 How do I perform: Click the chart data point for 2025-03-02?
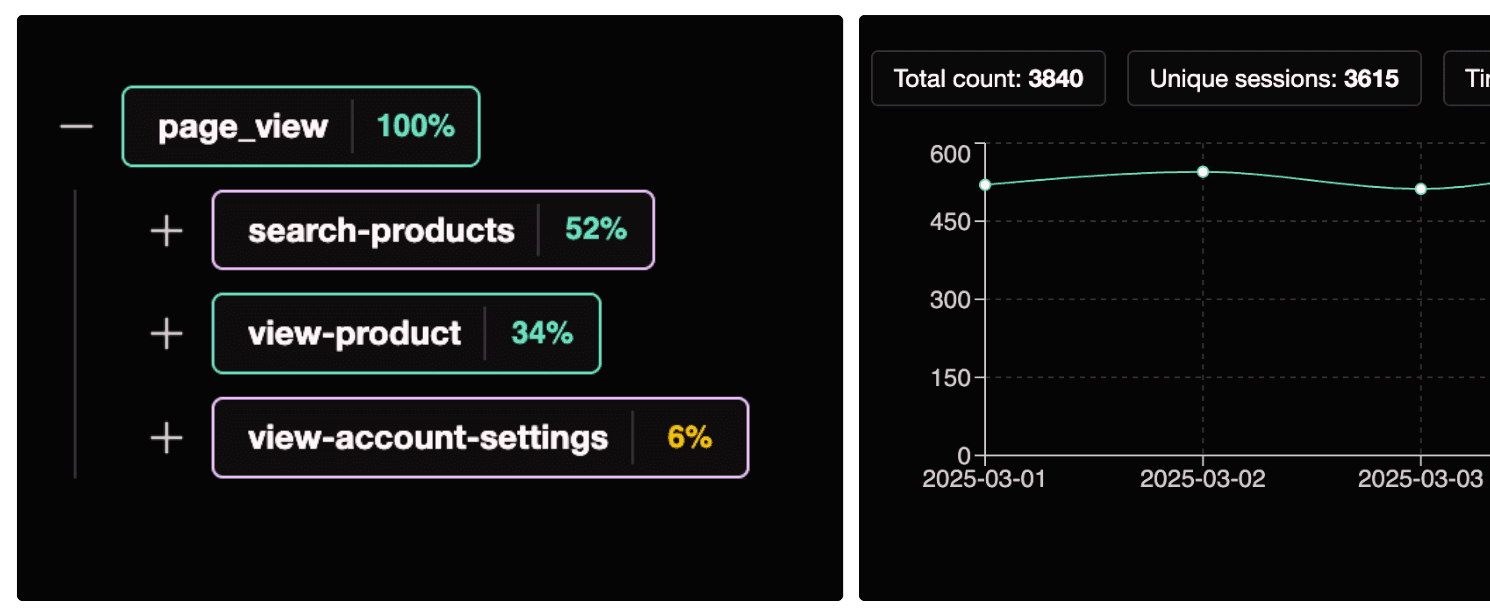tap(1203, 172)
